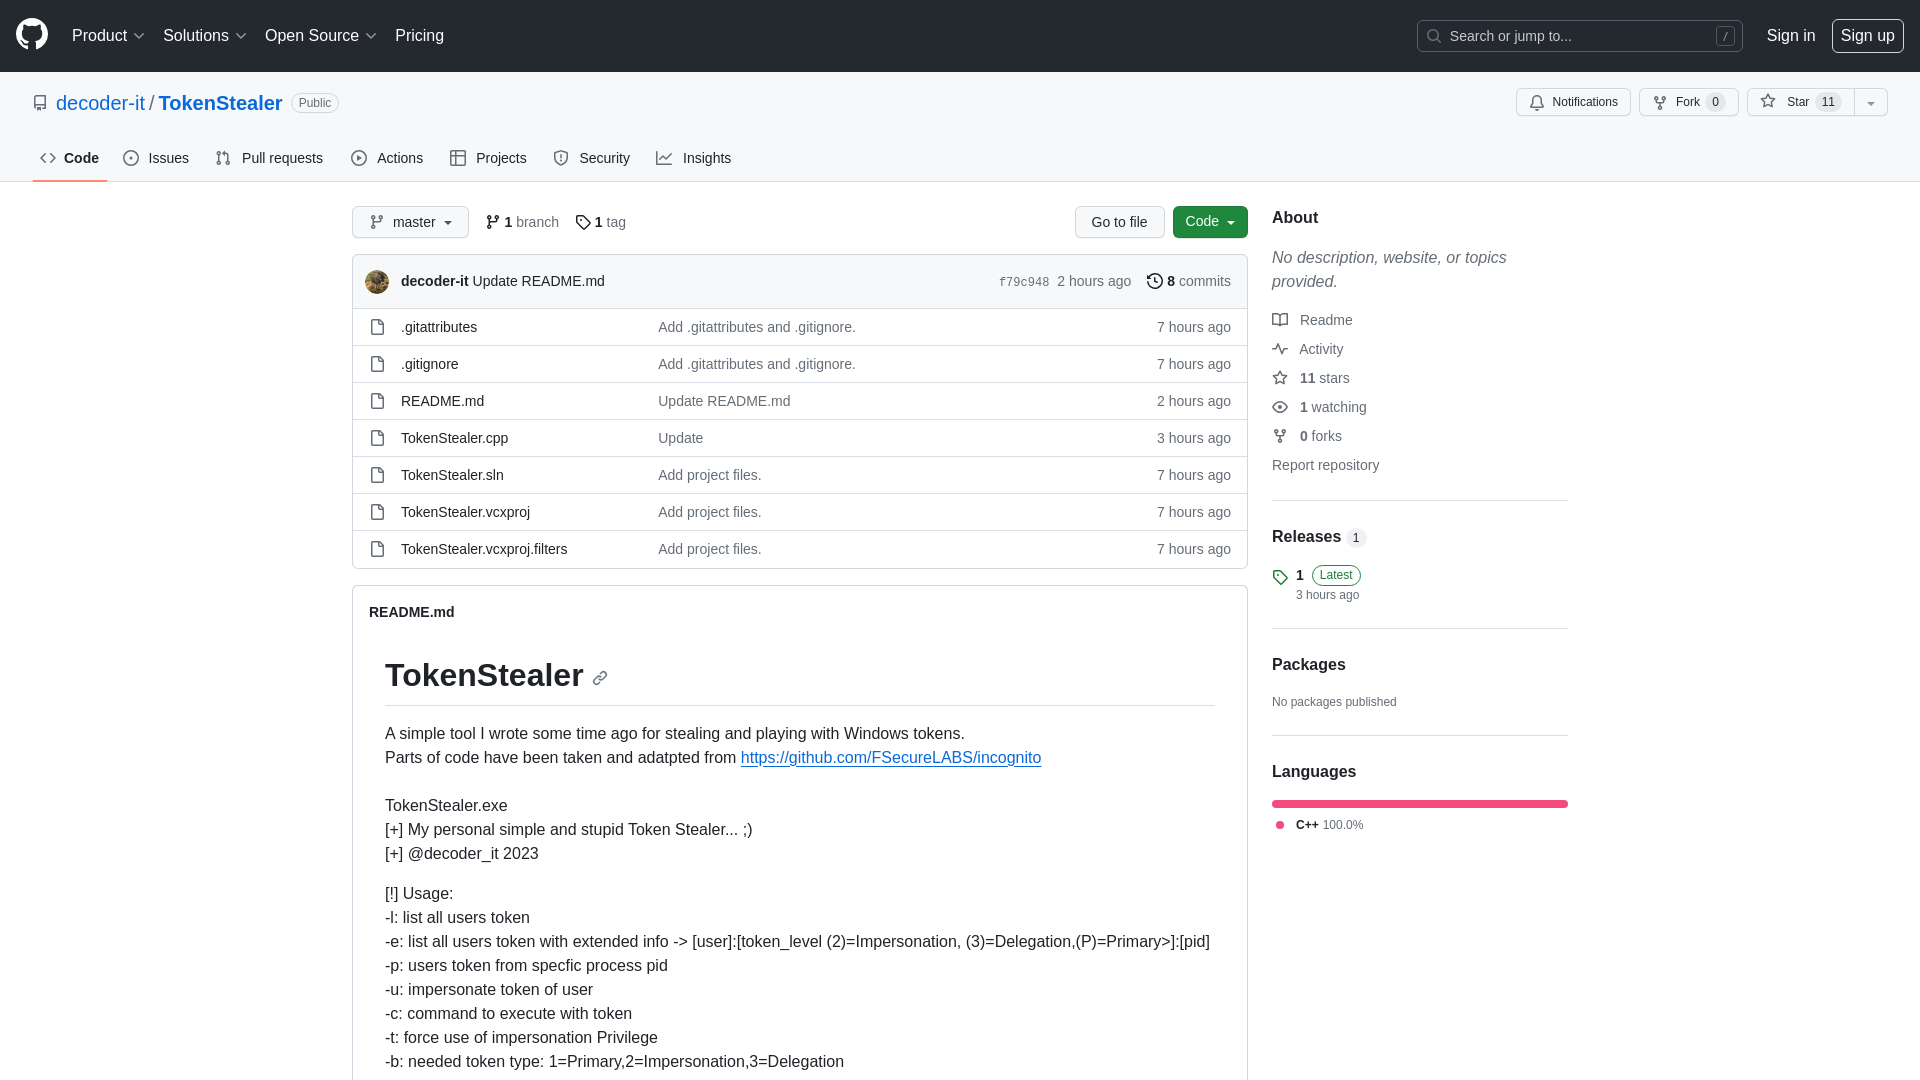Click the file icon beside TokenStealer.vcxproj
This screenshot has height=1080, width=1920.
click(x=377, y=512)
